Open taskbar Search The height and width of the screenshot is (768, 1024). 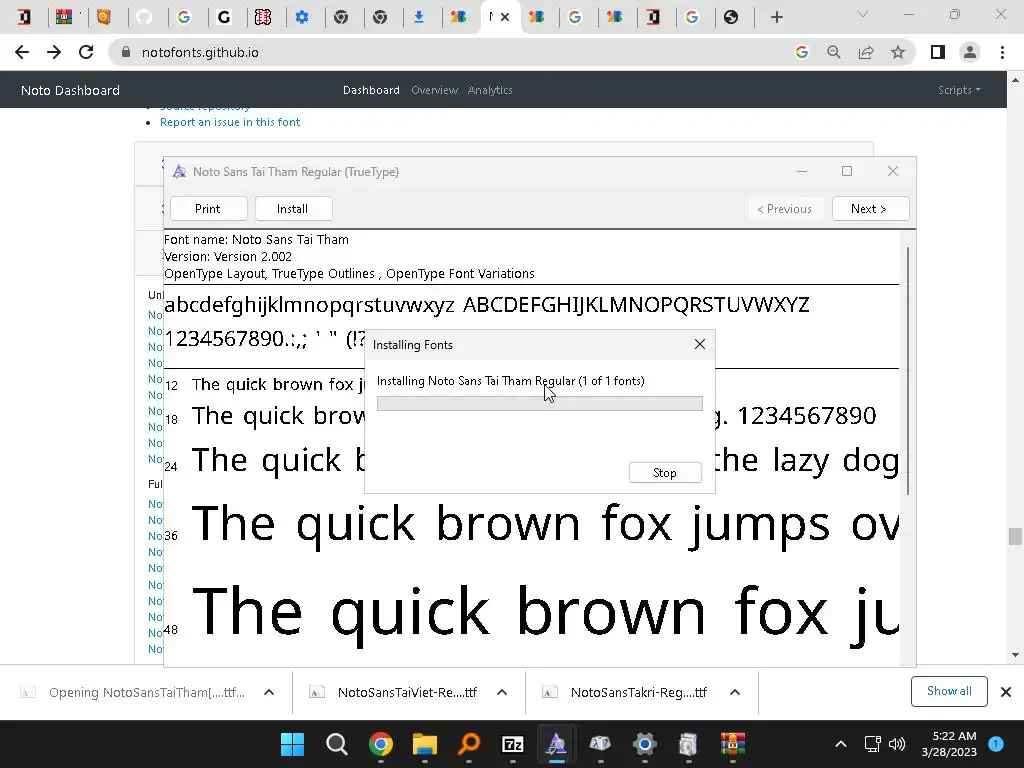pos(337,744)
